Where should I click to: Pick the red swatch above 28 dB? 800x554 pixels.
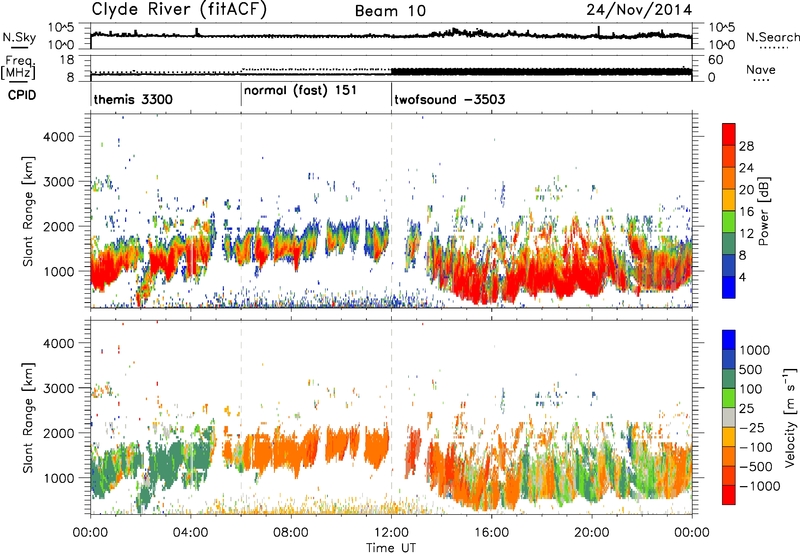point(729,134)
